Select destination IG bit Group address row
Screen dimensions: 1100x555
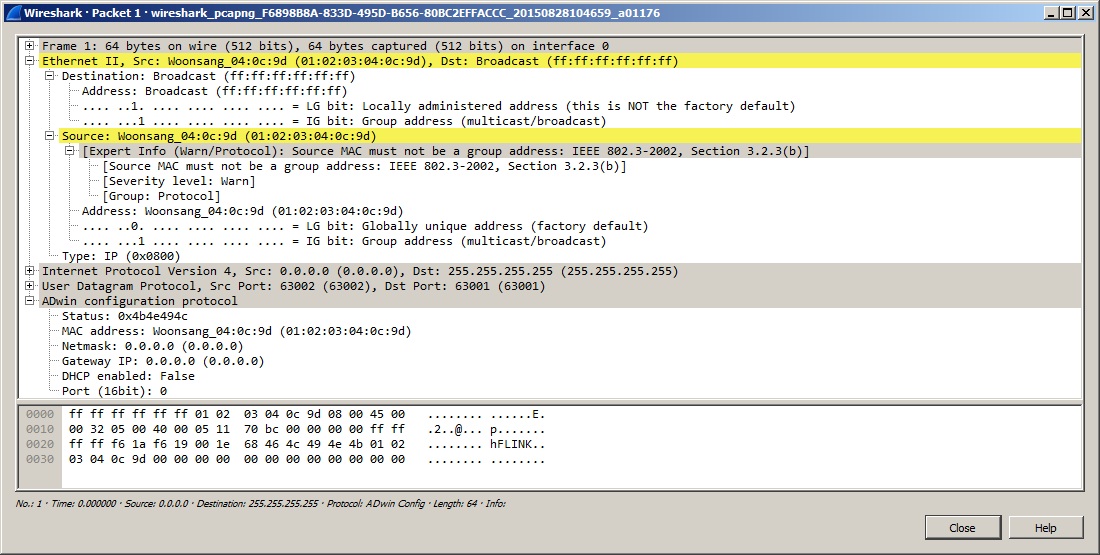(344, 121)
